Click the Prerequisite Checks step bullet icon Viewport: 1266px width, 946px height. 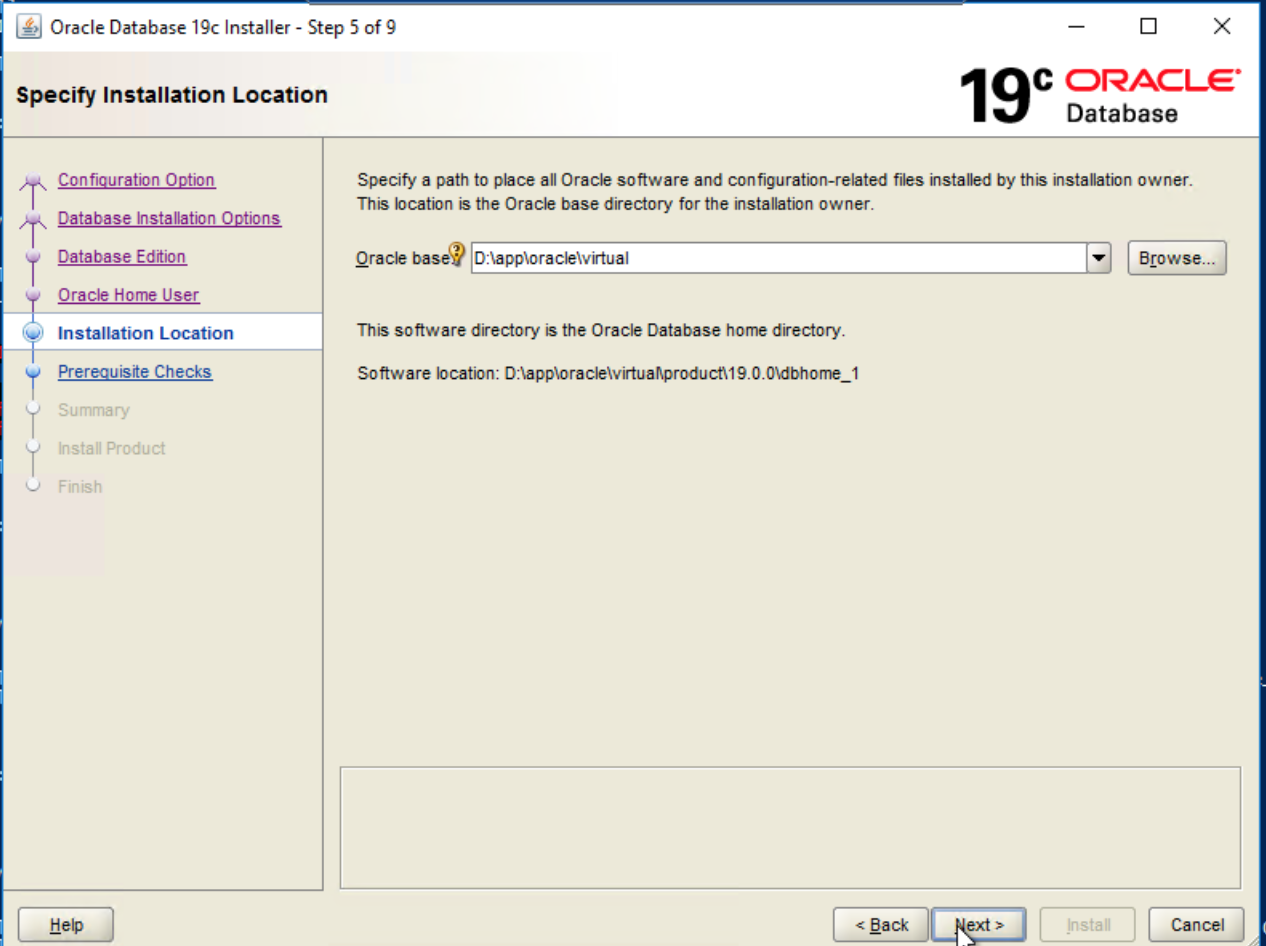click(x=33, y=372)
